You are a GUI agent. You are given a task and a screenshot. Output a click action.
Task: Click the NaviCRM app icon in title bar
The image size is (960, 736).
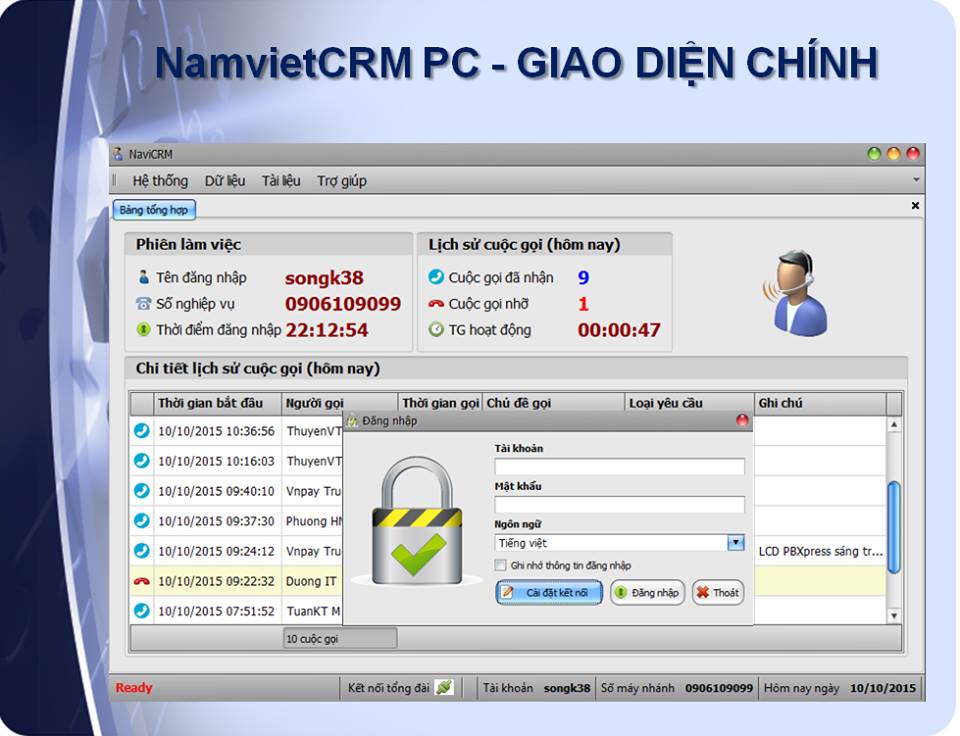118,154
